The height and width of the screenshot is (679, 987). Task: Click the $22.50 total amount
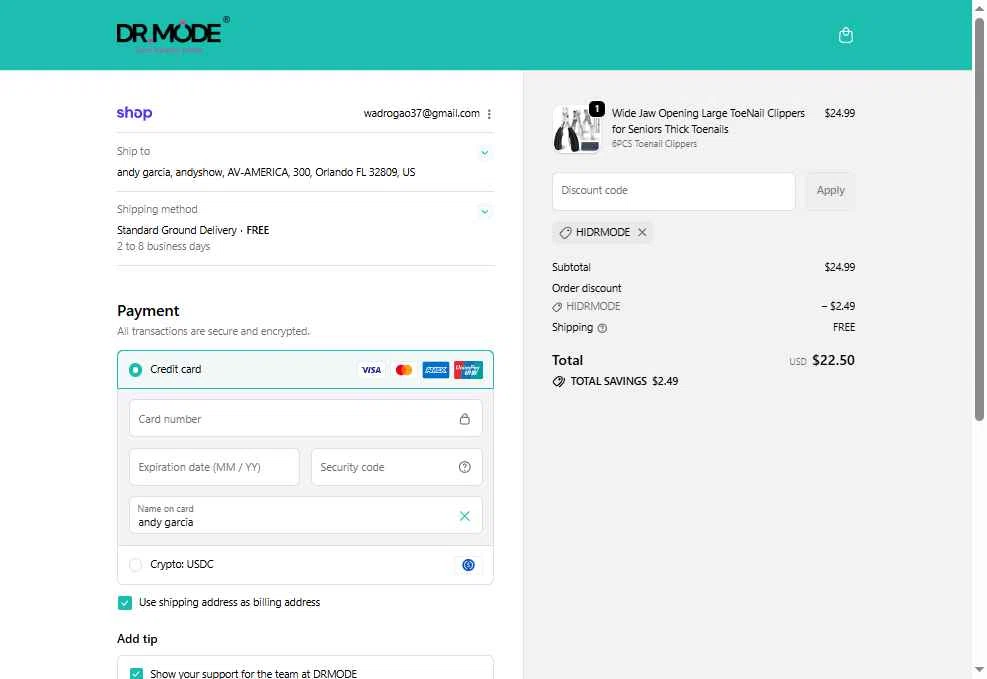point(833,361)
